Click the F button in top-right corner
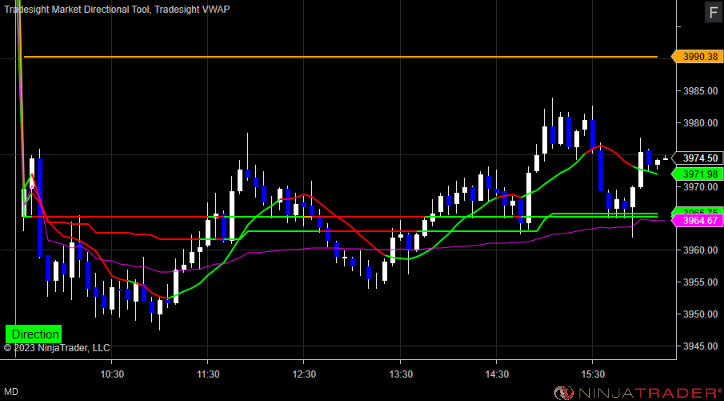Image resolution: width=724 pixels, height=401 pixels. (x=712, y=13)
